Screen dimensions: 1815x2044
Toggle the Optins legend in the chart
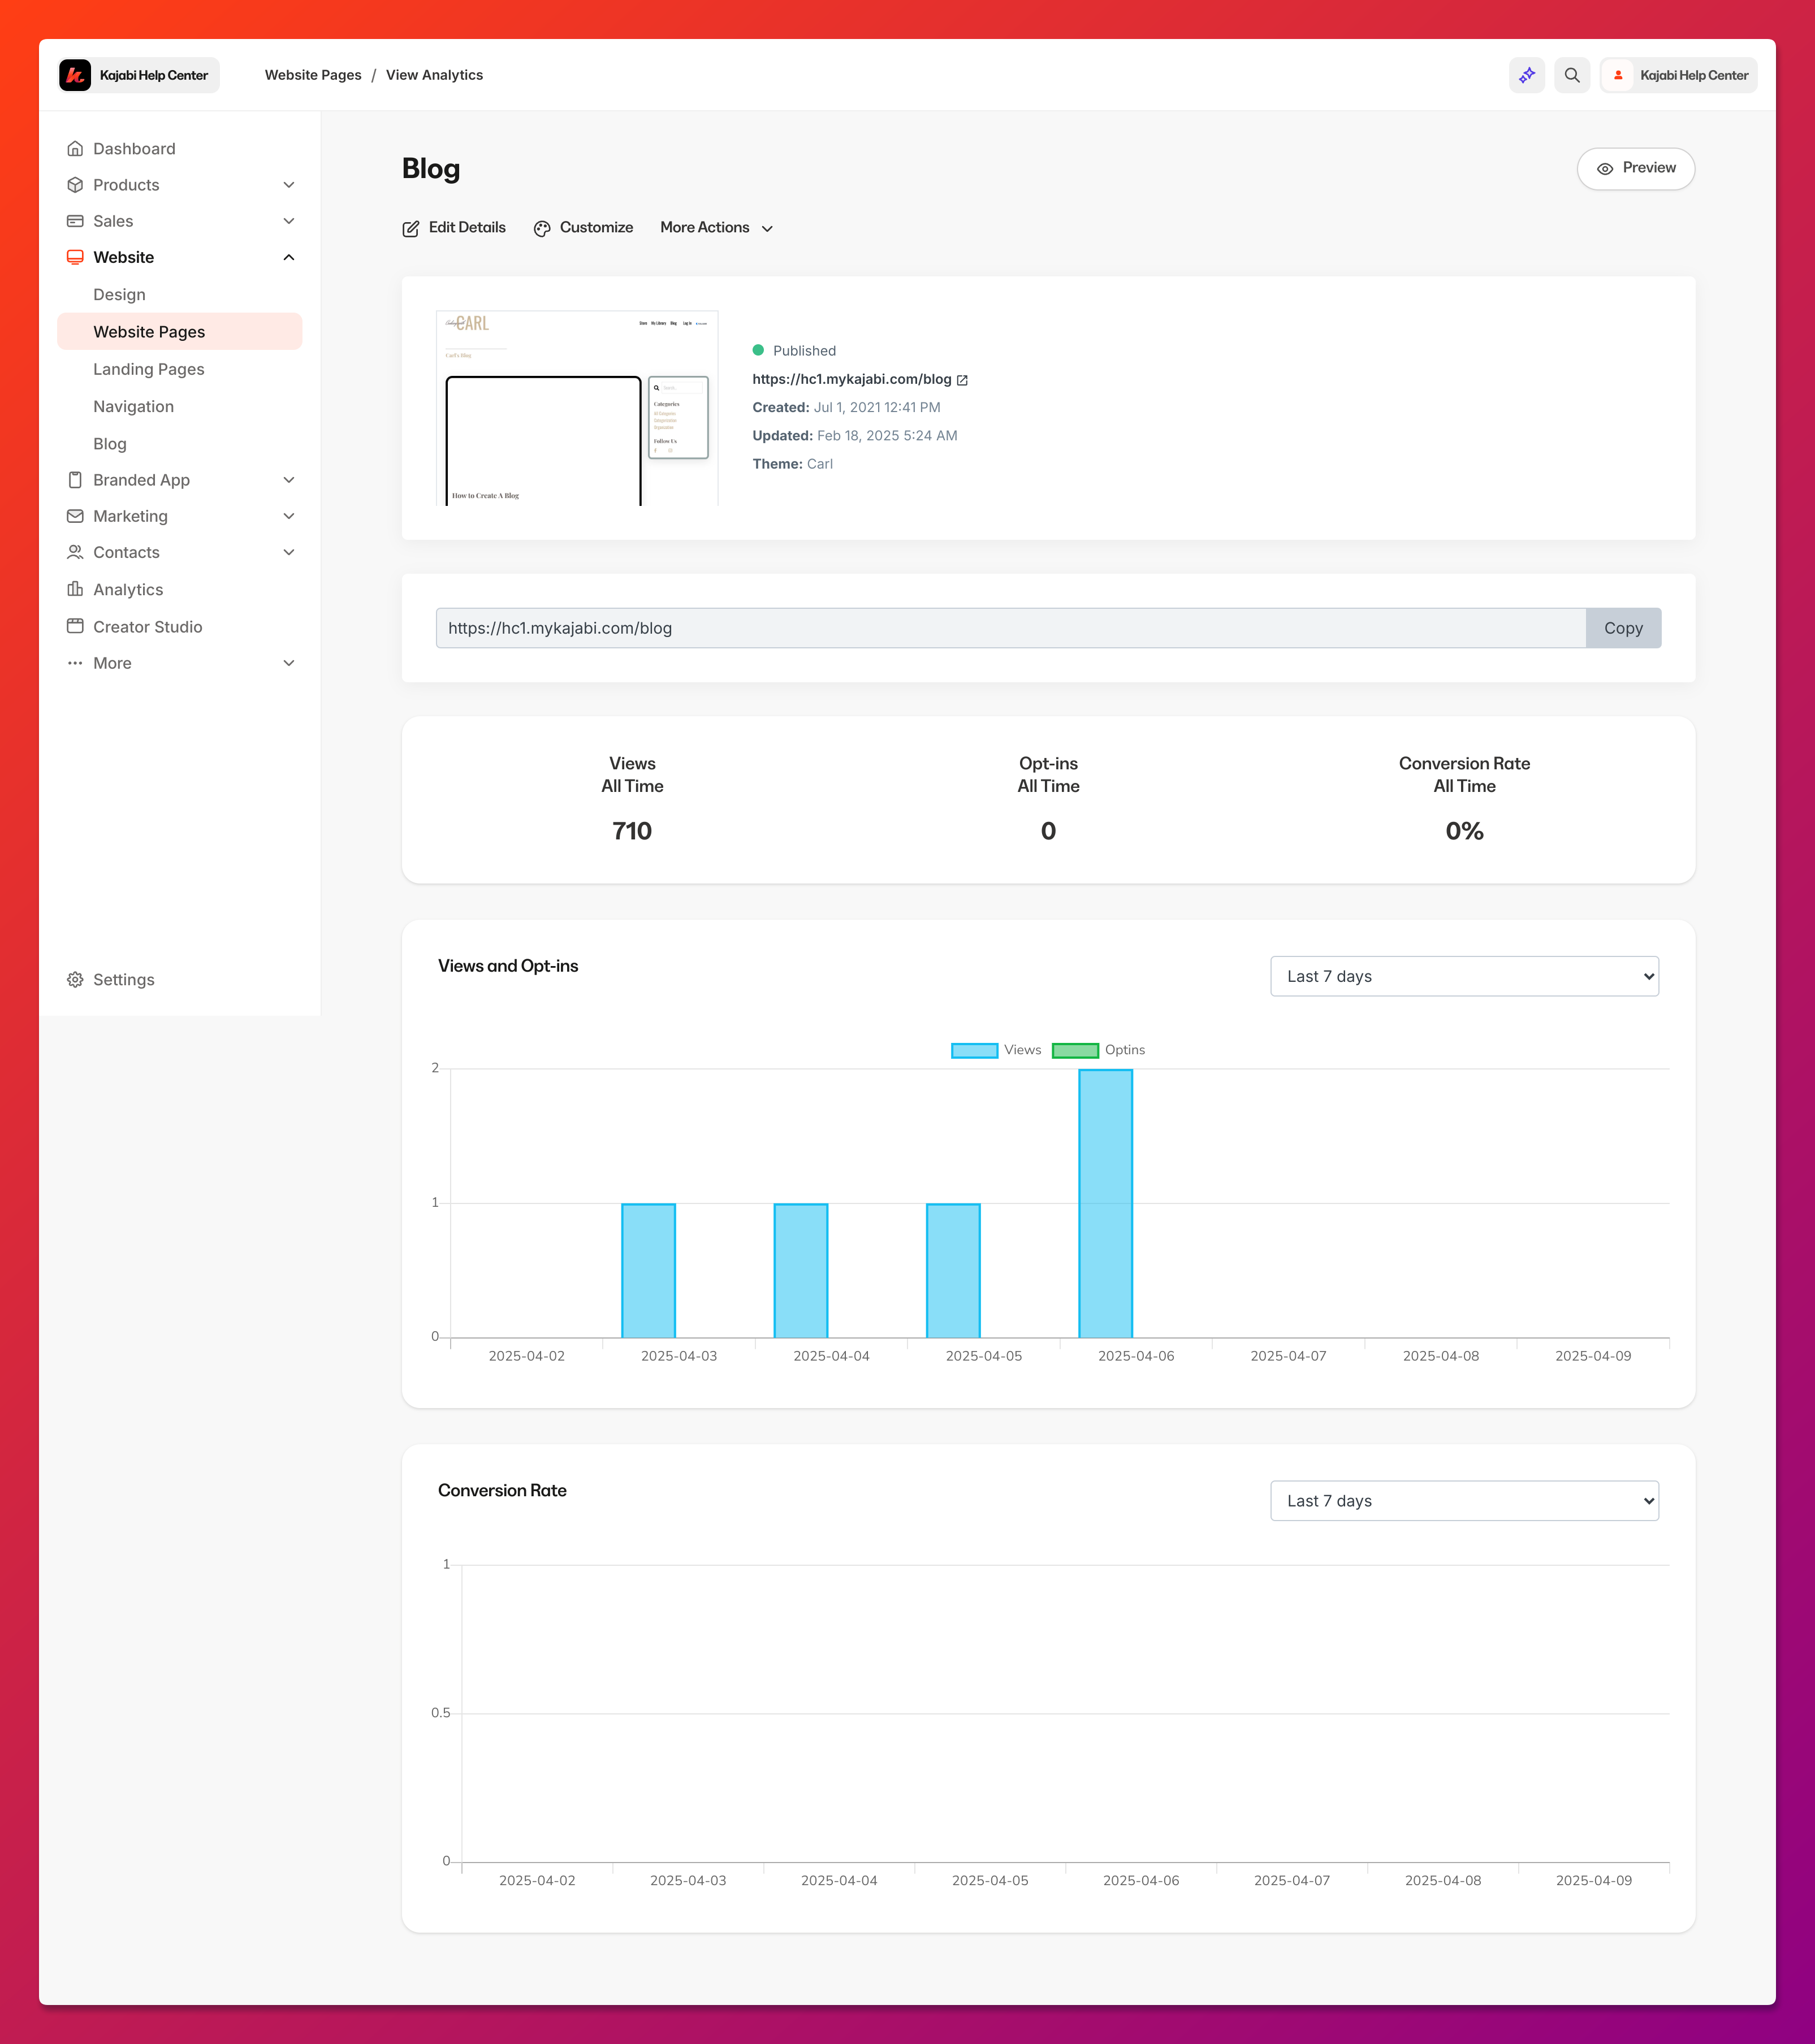click(x=1075, y=1050)
